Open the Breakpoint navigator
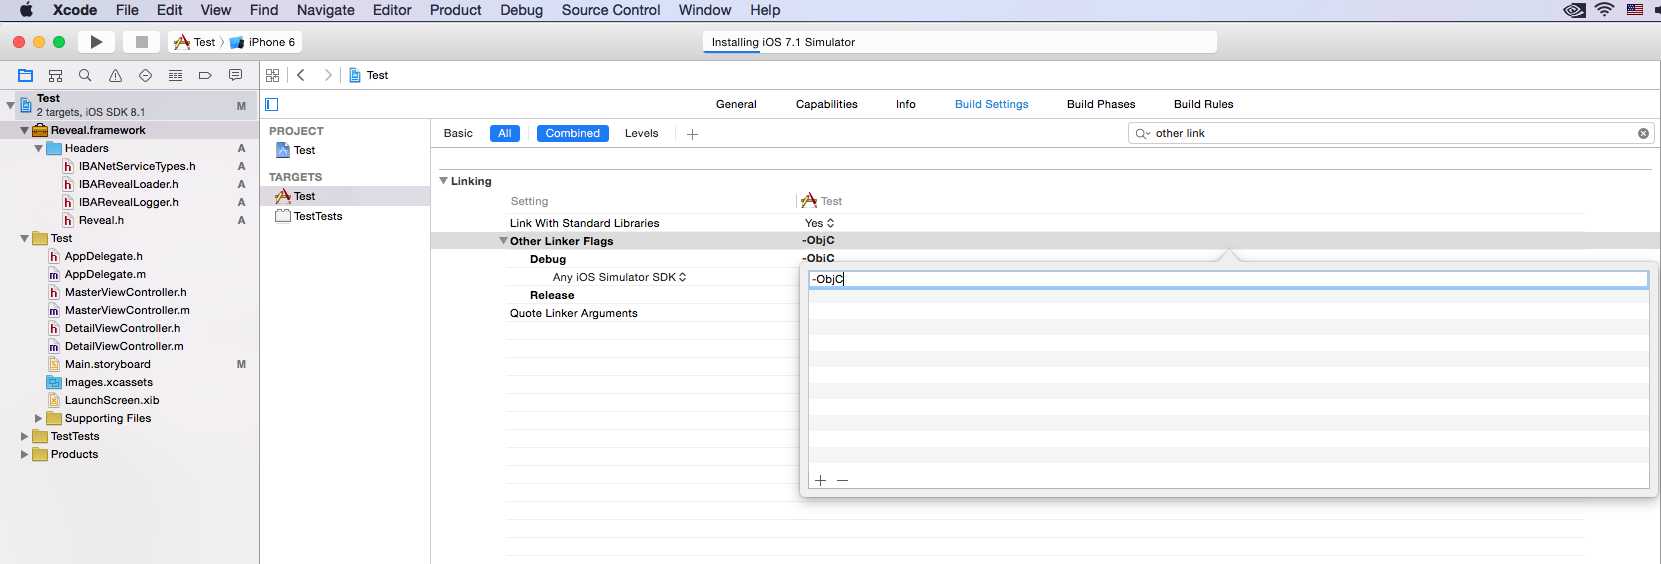Viewport: 1661px width, 564px height. (205, 75)
